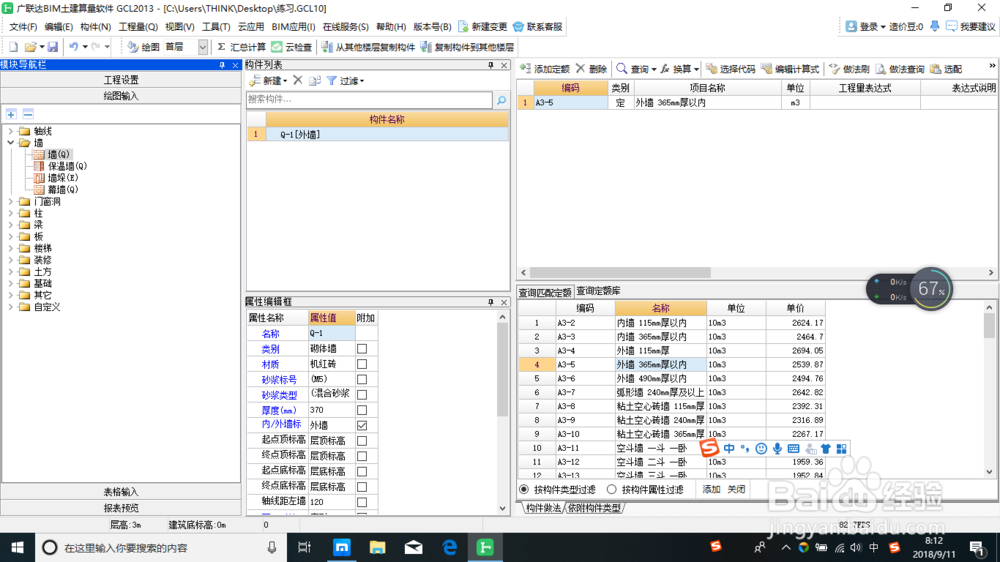Open 联系客服 customer service

pos(538,27)
